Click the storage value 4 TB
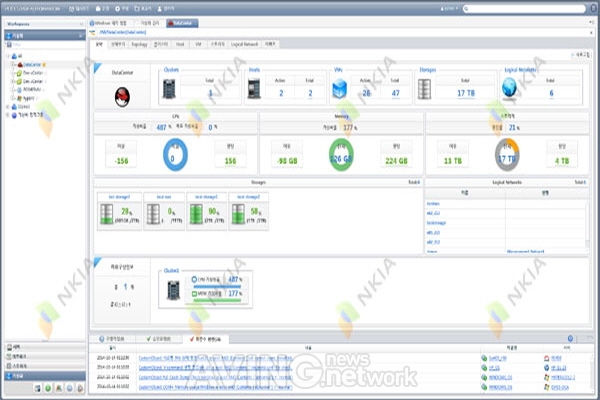 (562, 161)
